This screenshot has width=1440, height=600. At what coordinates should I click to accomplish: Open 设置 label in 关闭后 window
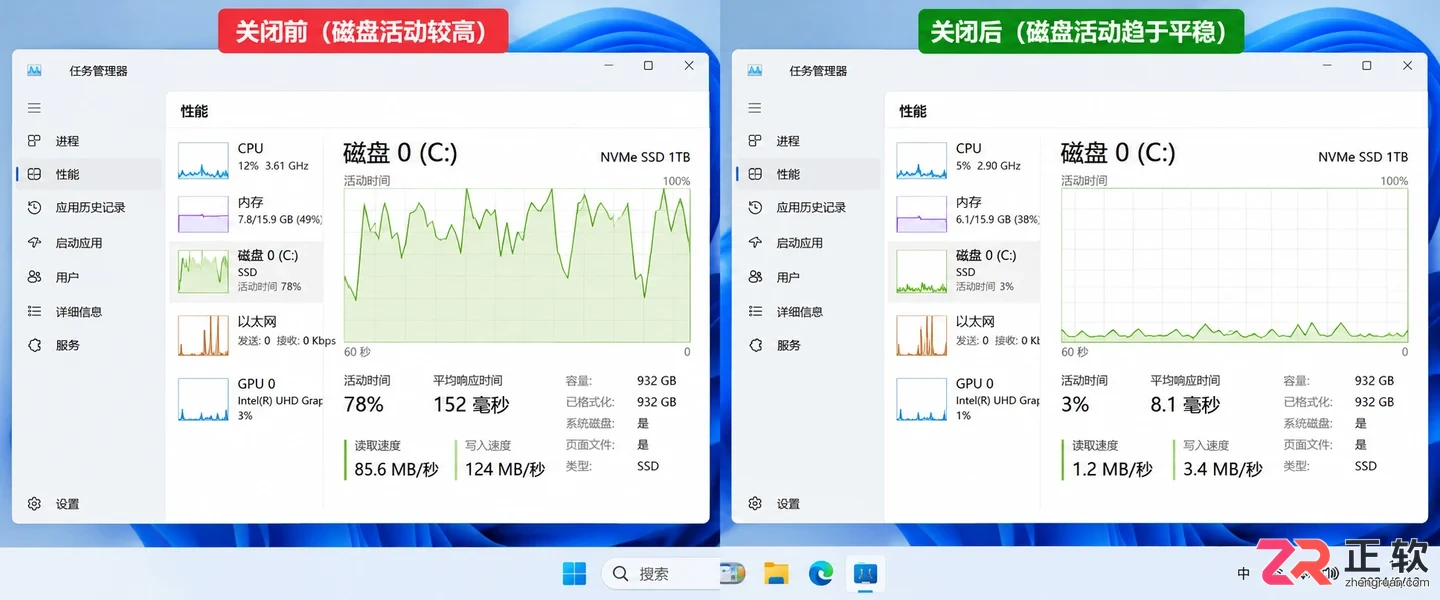[788, 504]
